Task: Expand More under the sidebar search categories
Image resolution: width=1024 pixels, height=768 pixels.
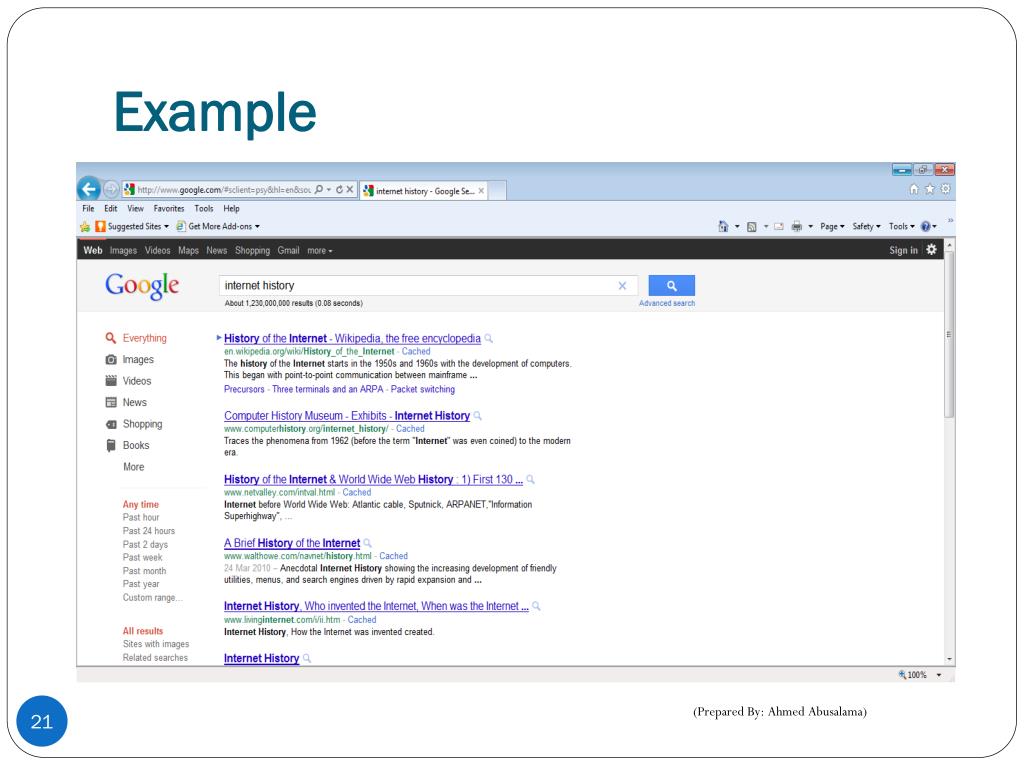Action: coord(134,467)
